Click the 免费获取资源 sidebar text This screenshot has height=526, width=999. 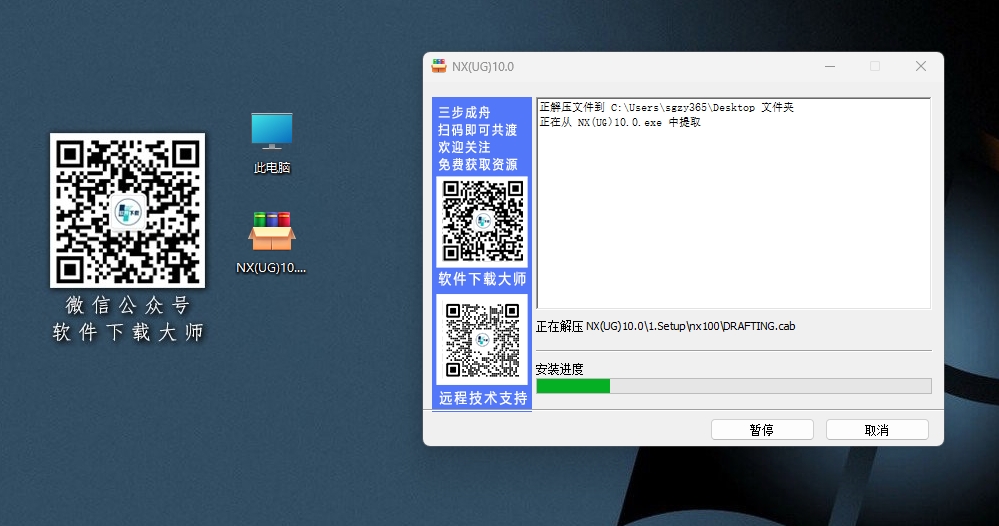point(477,165)
